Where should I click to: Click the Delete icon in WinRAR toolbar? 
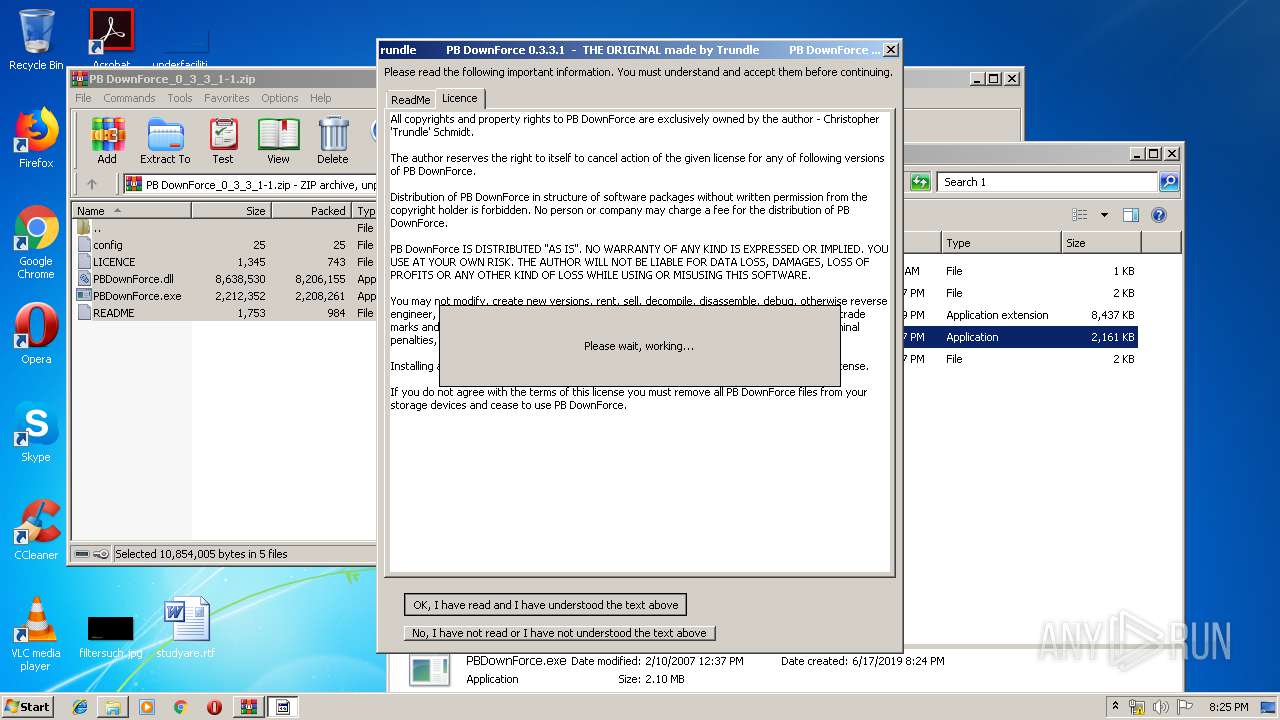pos(333,140)
